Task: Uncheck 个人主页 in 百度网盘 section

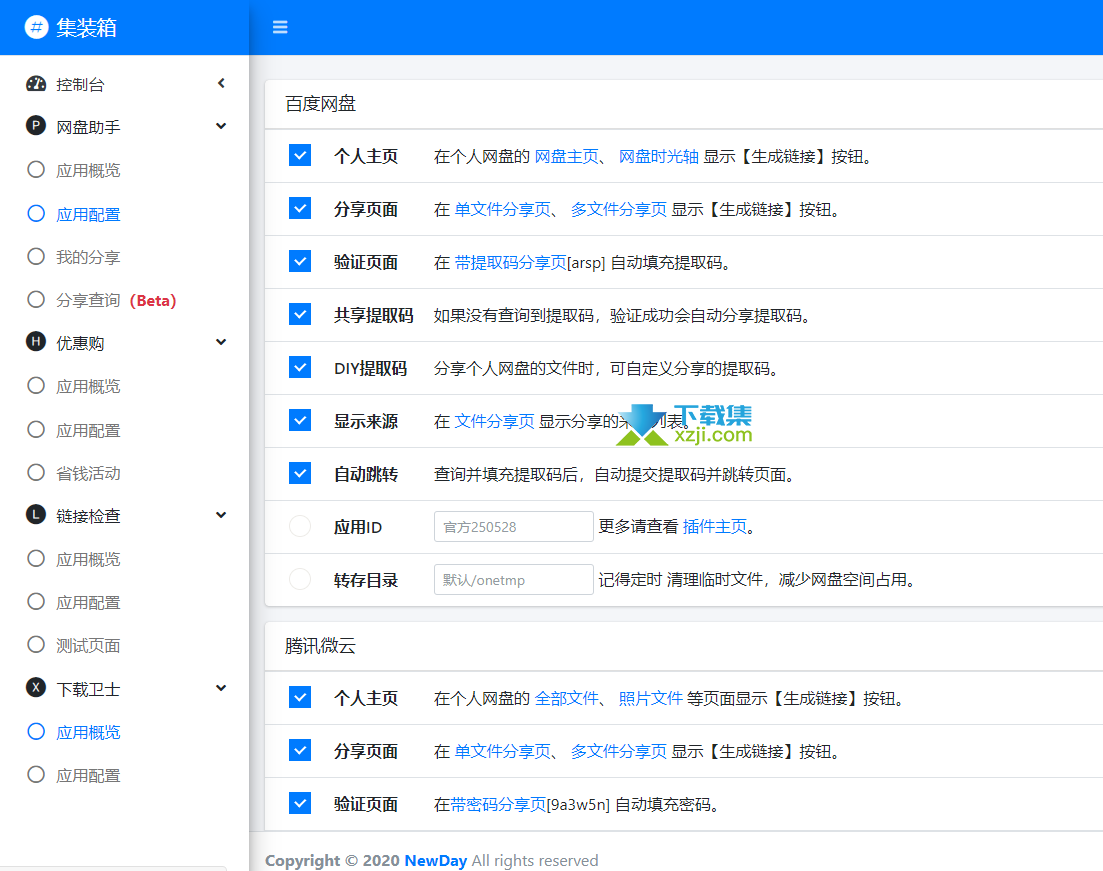Action: pos(300,155)
